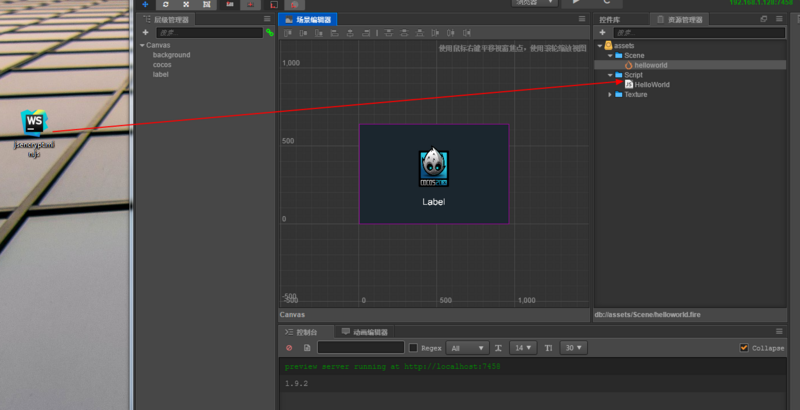The width and height of the screenshot is (800, 410).
Task: Click the distribute horizontal center icon
Action: click(x=451, y=33)
